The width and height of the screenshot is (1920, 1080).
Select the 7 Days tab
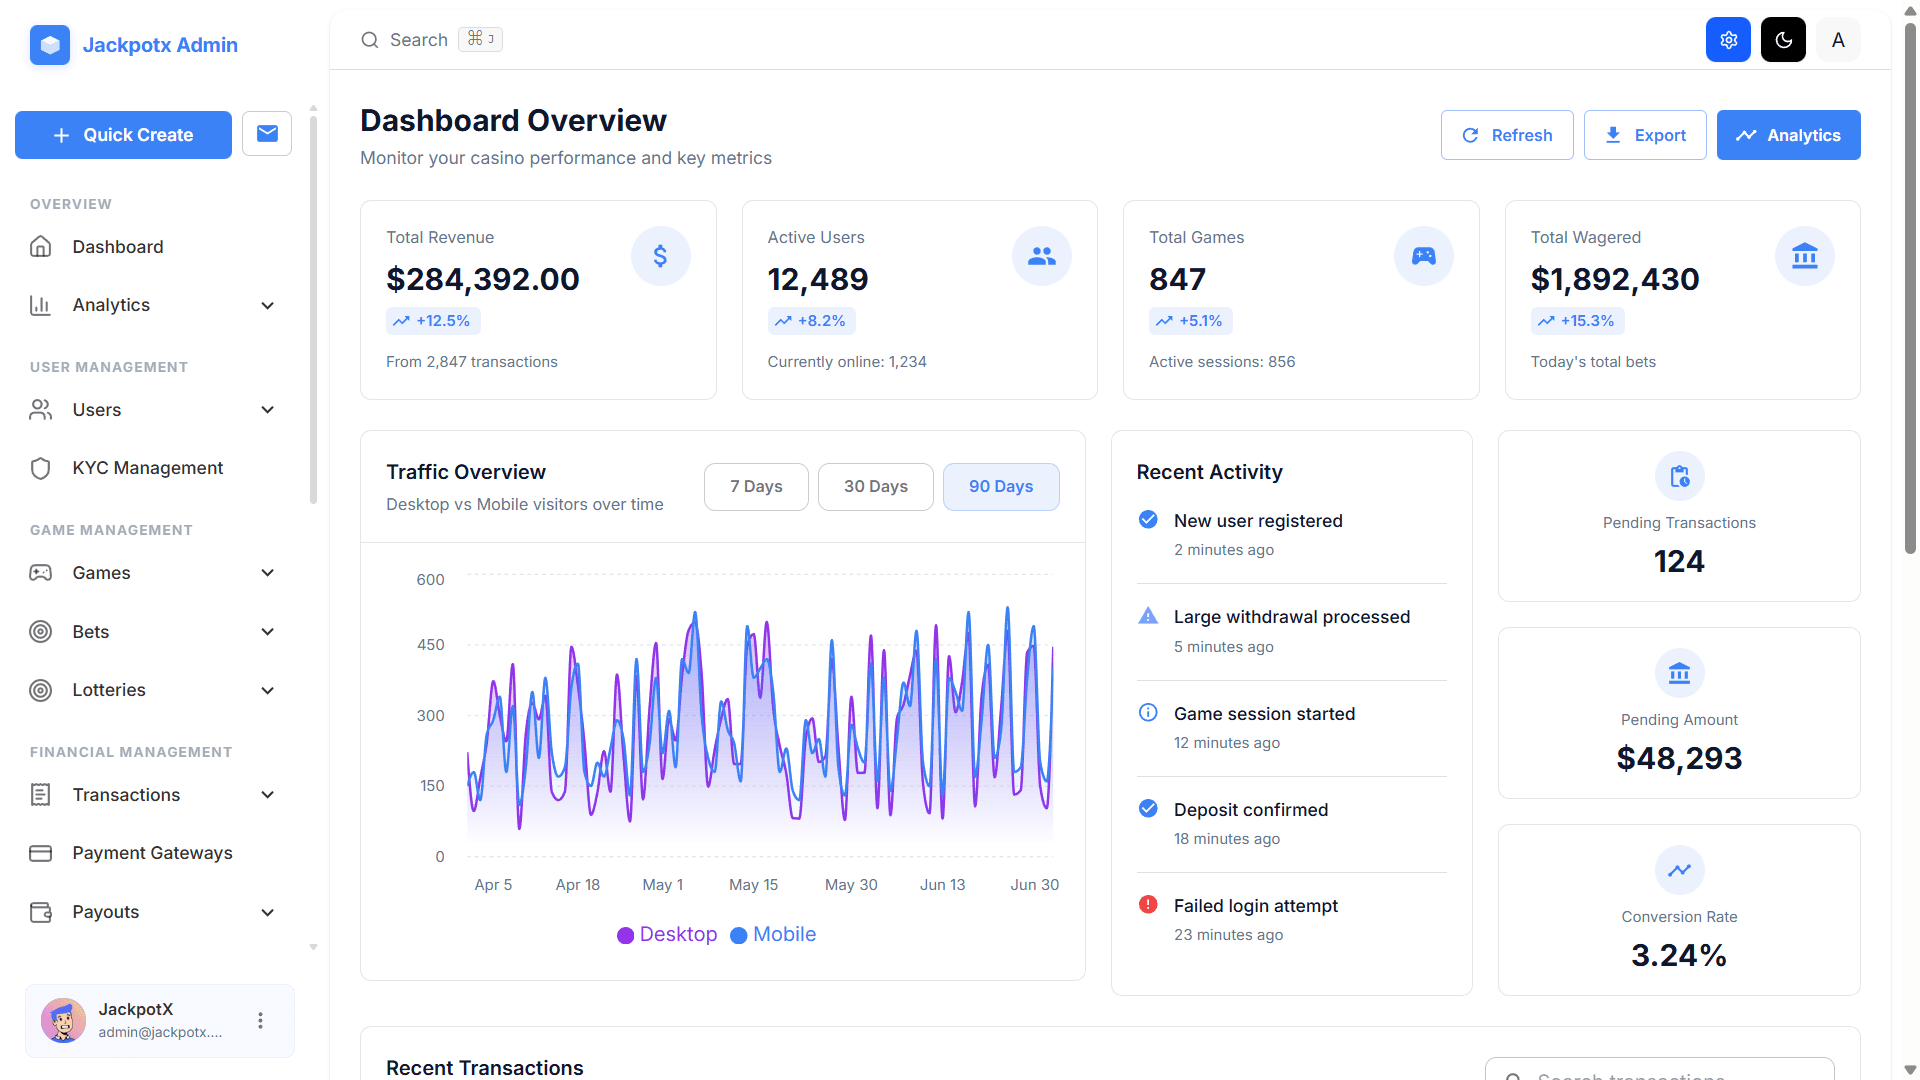point(756,487)
